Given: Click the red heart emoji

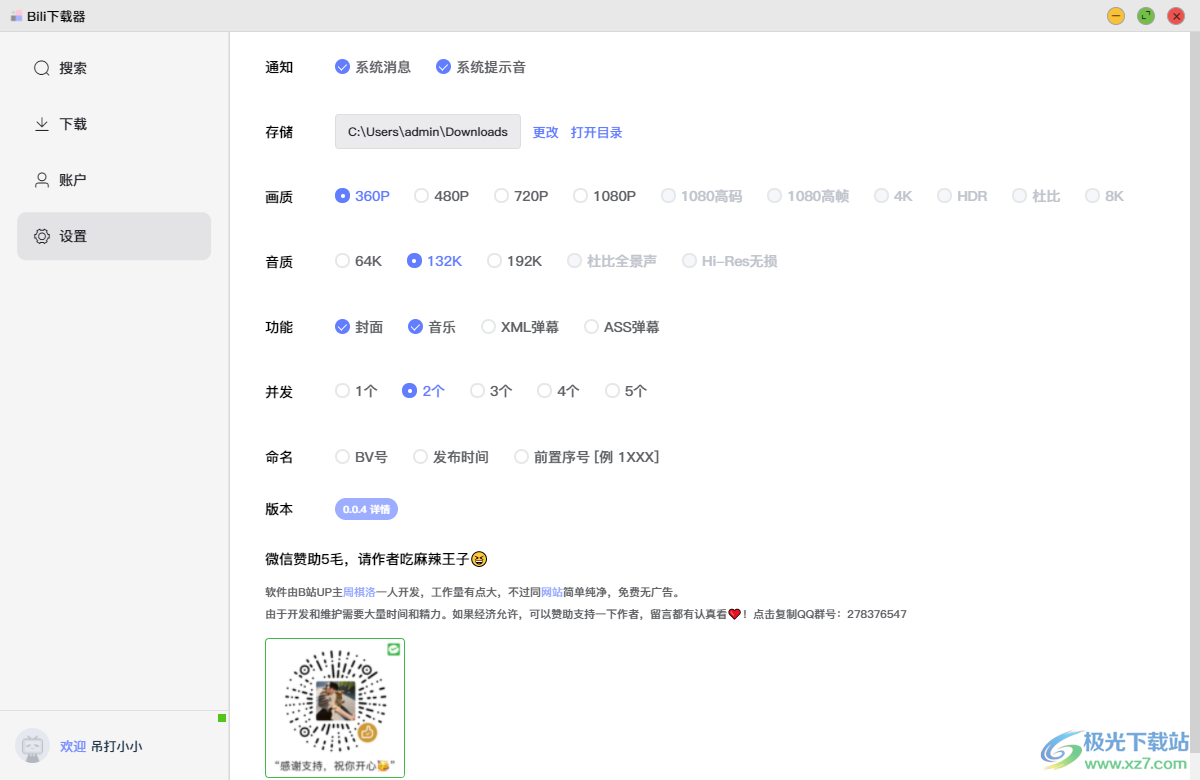Looking at the screenshot, I should pos(734,614).
